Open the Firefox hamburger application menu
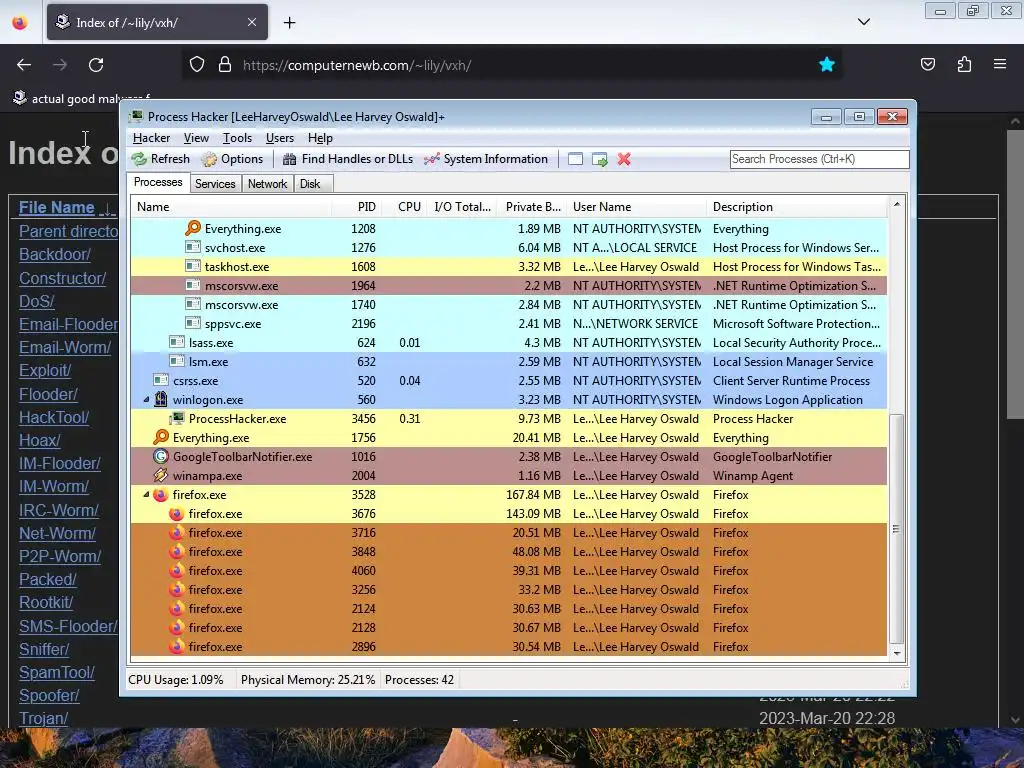Viewport: 1024px width, 768px height. click(x=1000, y=64)
